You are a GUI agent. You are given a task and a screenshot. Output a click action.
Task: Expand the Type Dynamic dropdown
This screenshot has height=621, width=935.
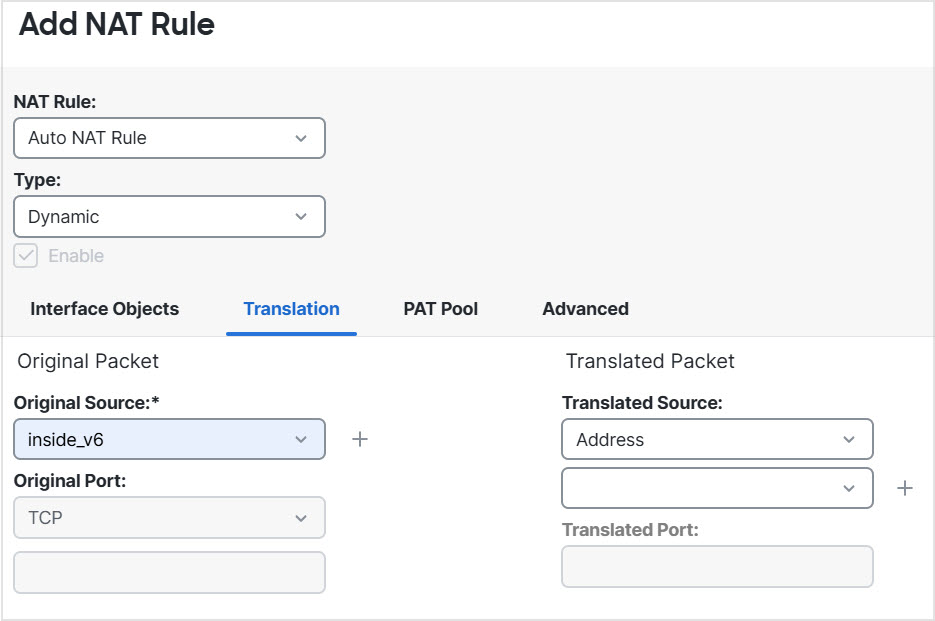169,217
